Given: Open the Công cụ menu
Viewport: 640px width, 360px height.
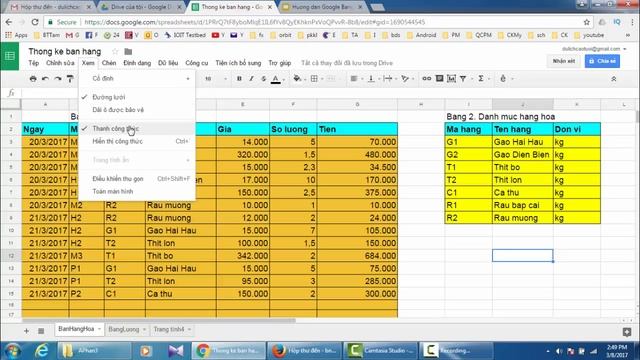Looking at the screenshot, I should pos(197,63).
